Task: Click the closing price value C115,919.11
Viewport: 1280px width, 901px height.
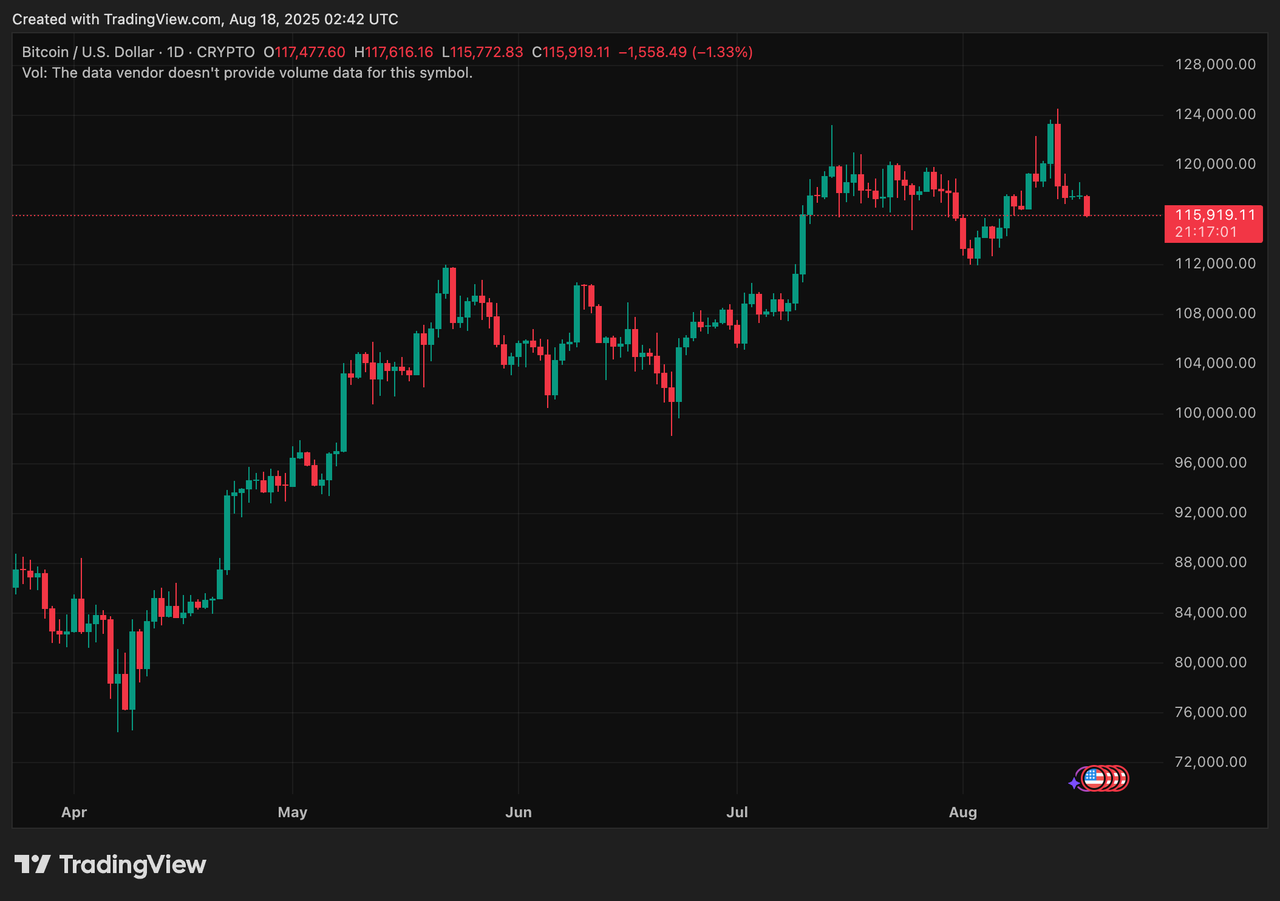Action: (570, 52)
